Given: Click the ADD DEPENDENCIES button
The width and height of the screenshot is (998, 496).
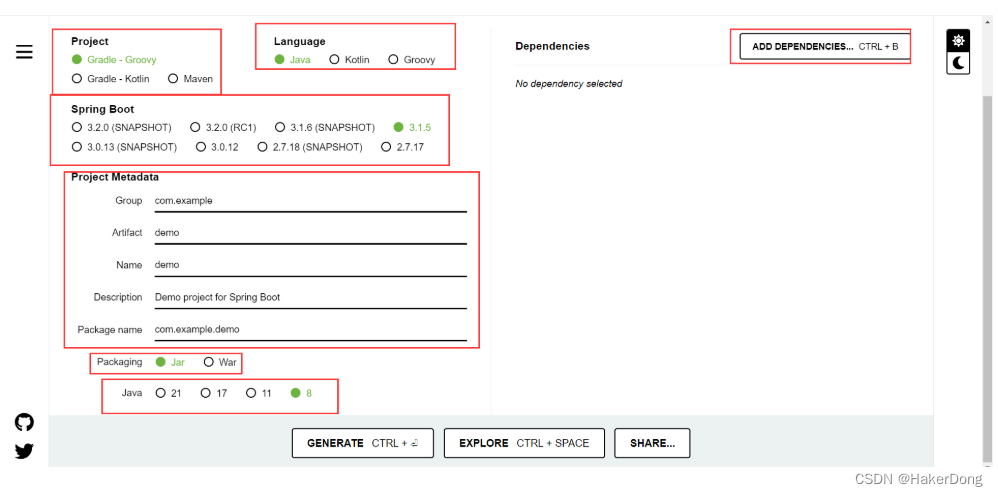Looking at the screenshot, I should [825, 46].
